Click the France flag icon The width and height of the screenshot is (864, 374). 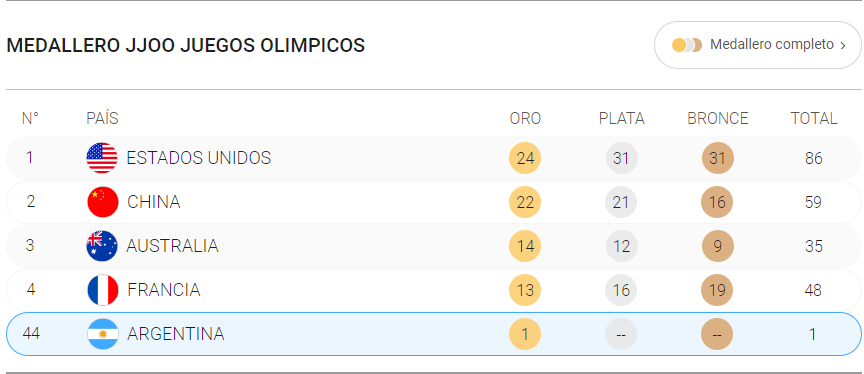pyautogui.click(x=102, y=290)
